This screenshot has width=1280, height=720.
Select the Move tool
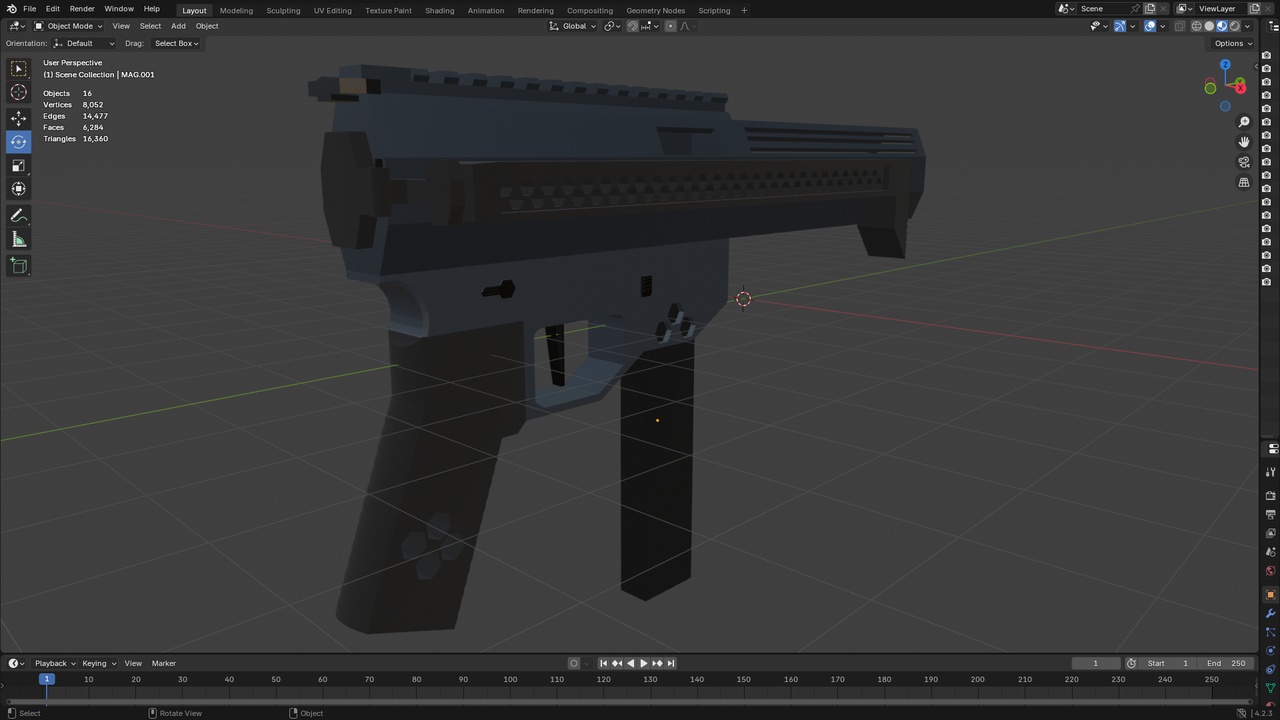19,118
